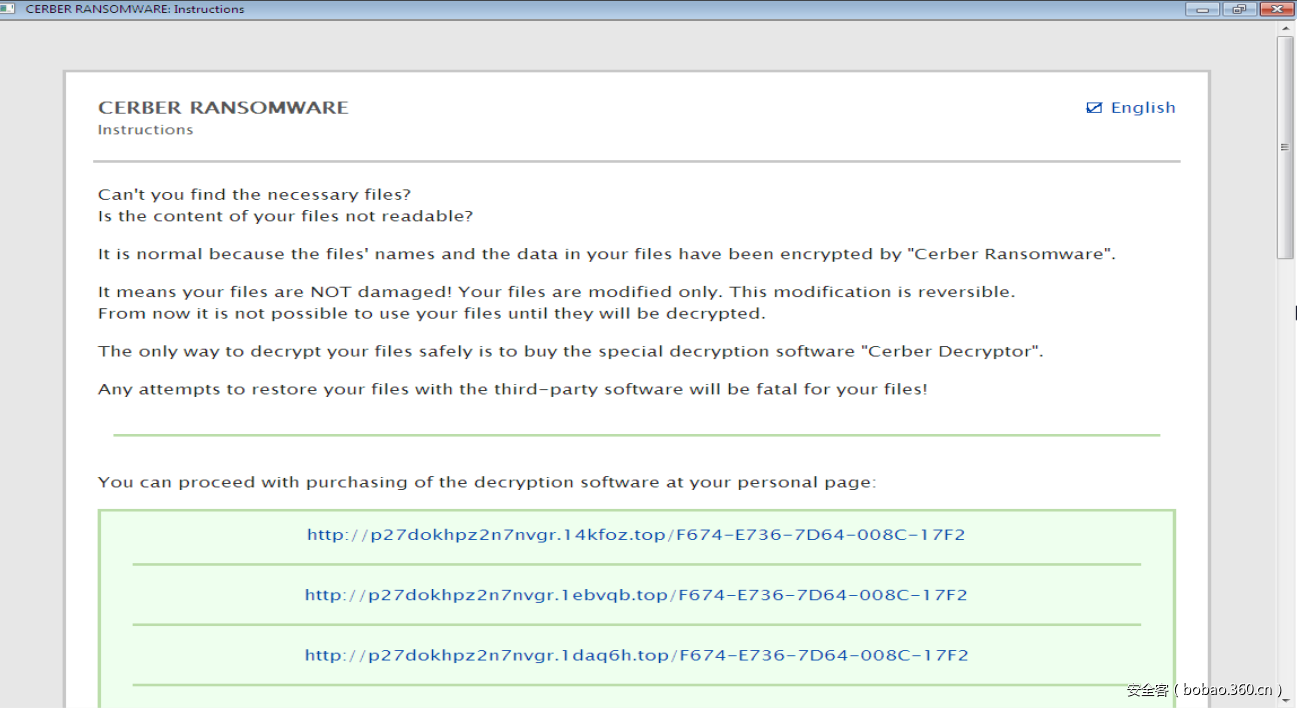Click the "files are NOT damaged" sentence

coord(556,292)
